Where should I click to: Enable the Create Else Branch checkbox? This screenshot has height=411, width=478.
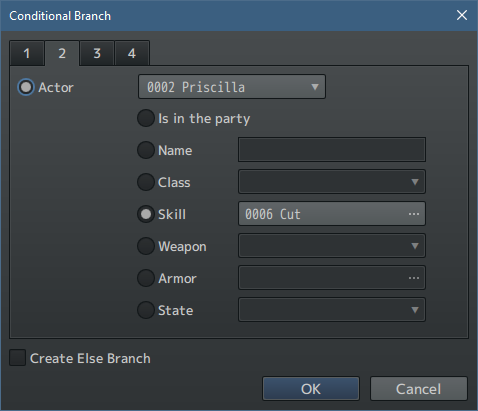[18, 358]
